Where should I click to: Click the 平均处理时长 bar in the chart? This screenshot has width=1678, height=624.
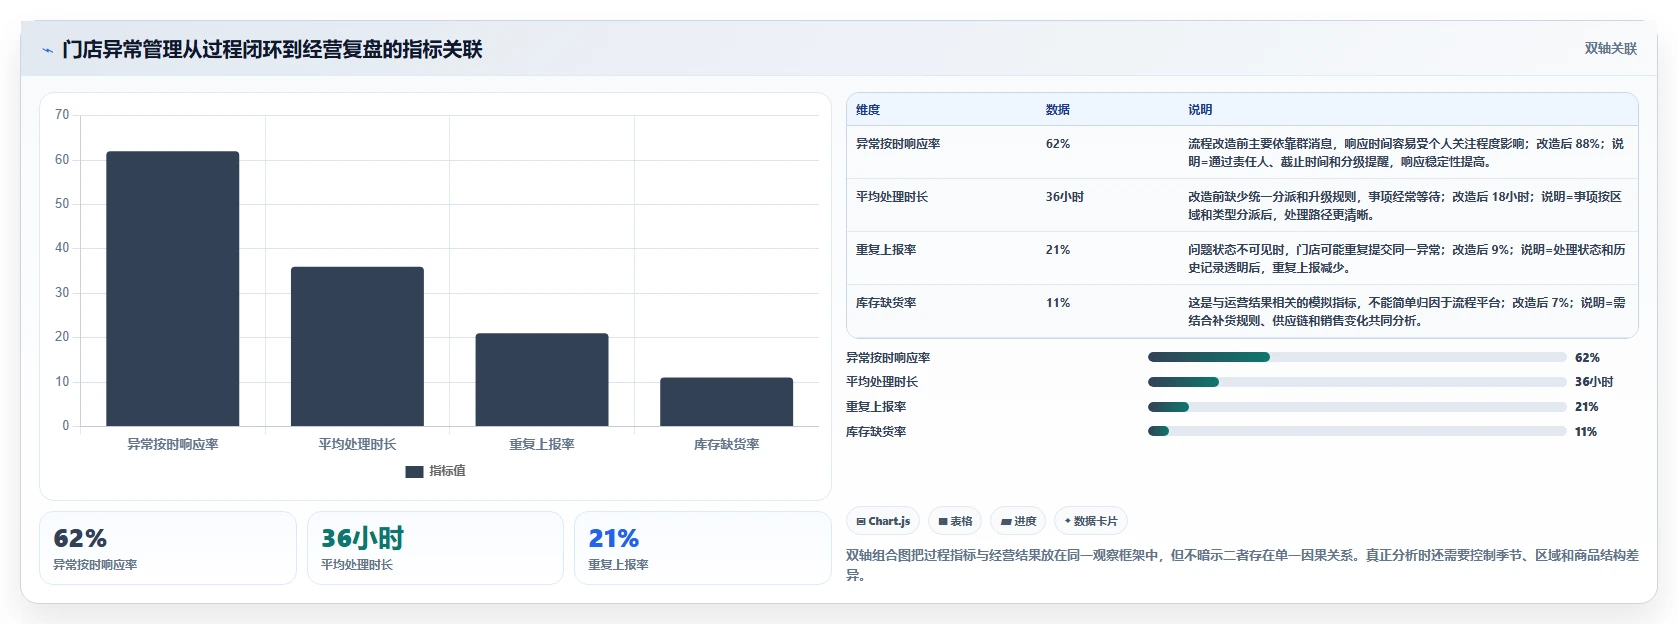pyautogui.click(x=357, y=346)
